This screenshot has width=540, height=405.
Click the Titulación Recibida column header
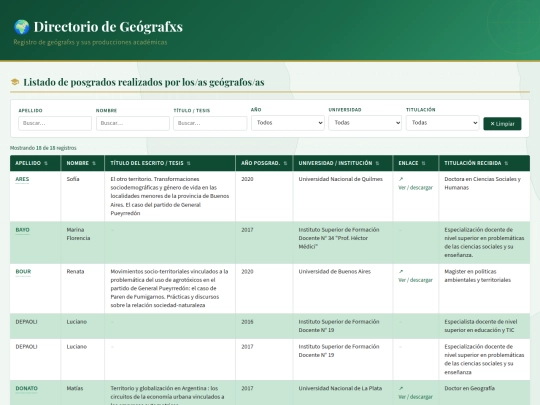(x=485, y=163)
